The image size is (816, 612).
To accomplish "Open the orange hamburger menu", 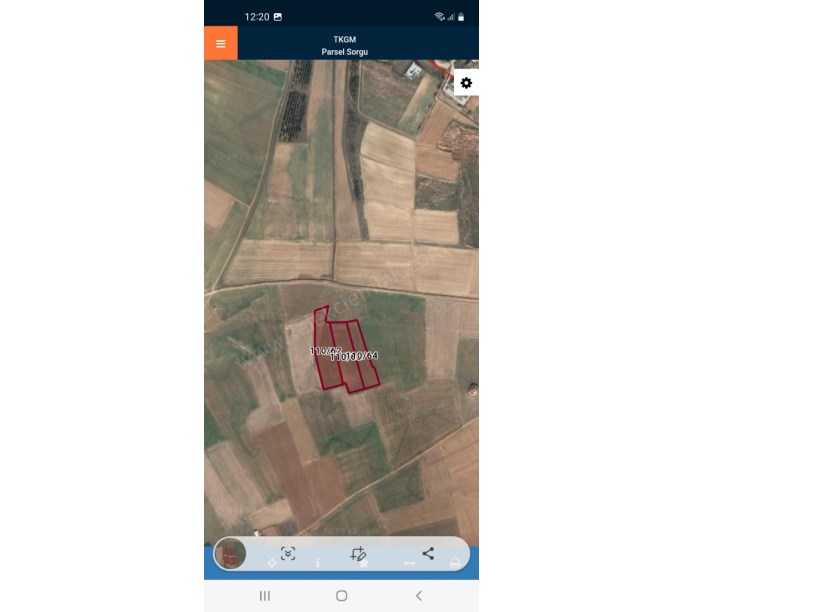I will 221,43.
